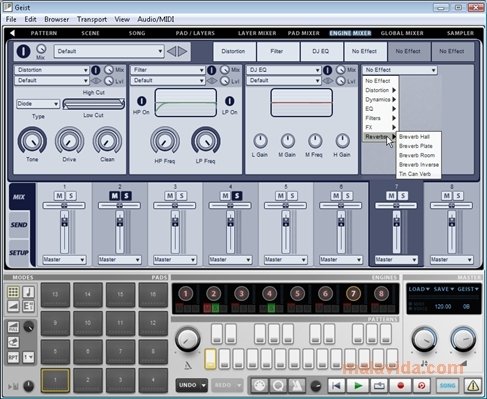Click the quantize Q icon in transport bar
Screen dimensions: 487x399
pos(278,386)
